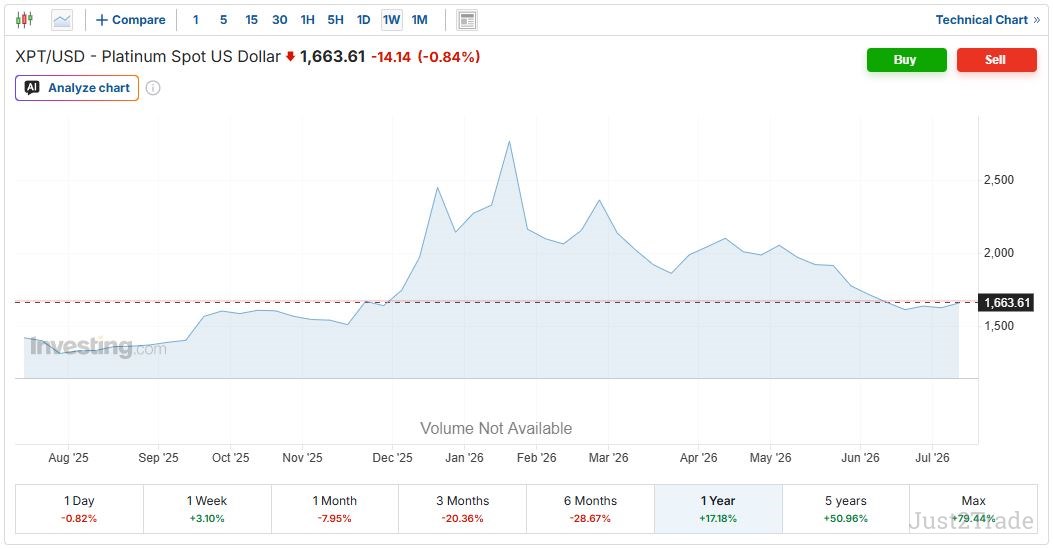Select the area chart type icon
The width and height of the screenshot is (1053, 549).
pos(62,20)
